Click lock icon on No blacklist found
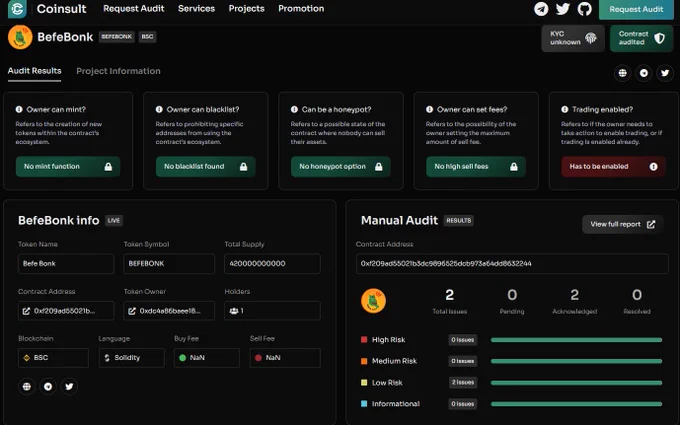Screen dimensions: 680x425 coord(243,167)
